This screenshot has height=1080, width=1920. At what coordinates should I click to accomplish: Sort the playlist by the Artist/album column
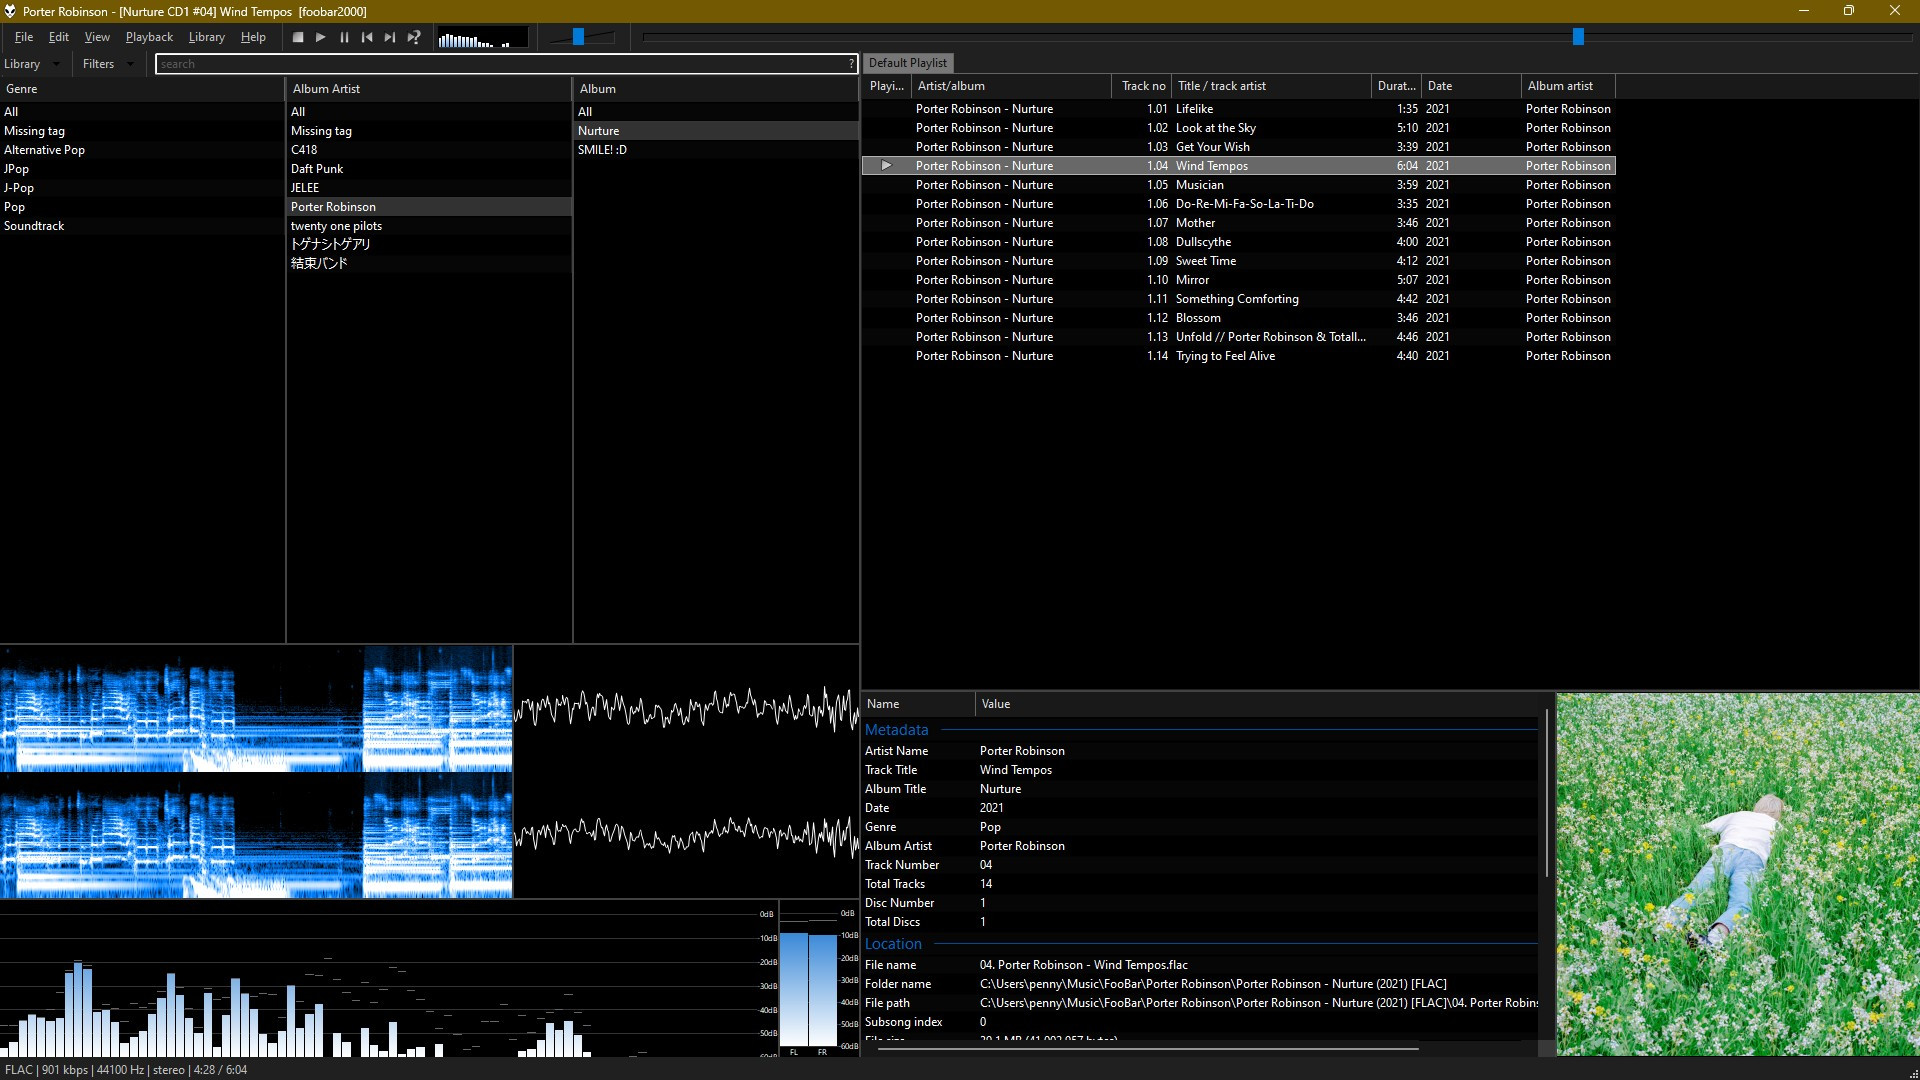pyautogui.click(x=1011, y=86)
